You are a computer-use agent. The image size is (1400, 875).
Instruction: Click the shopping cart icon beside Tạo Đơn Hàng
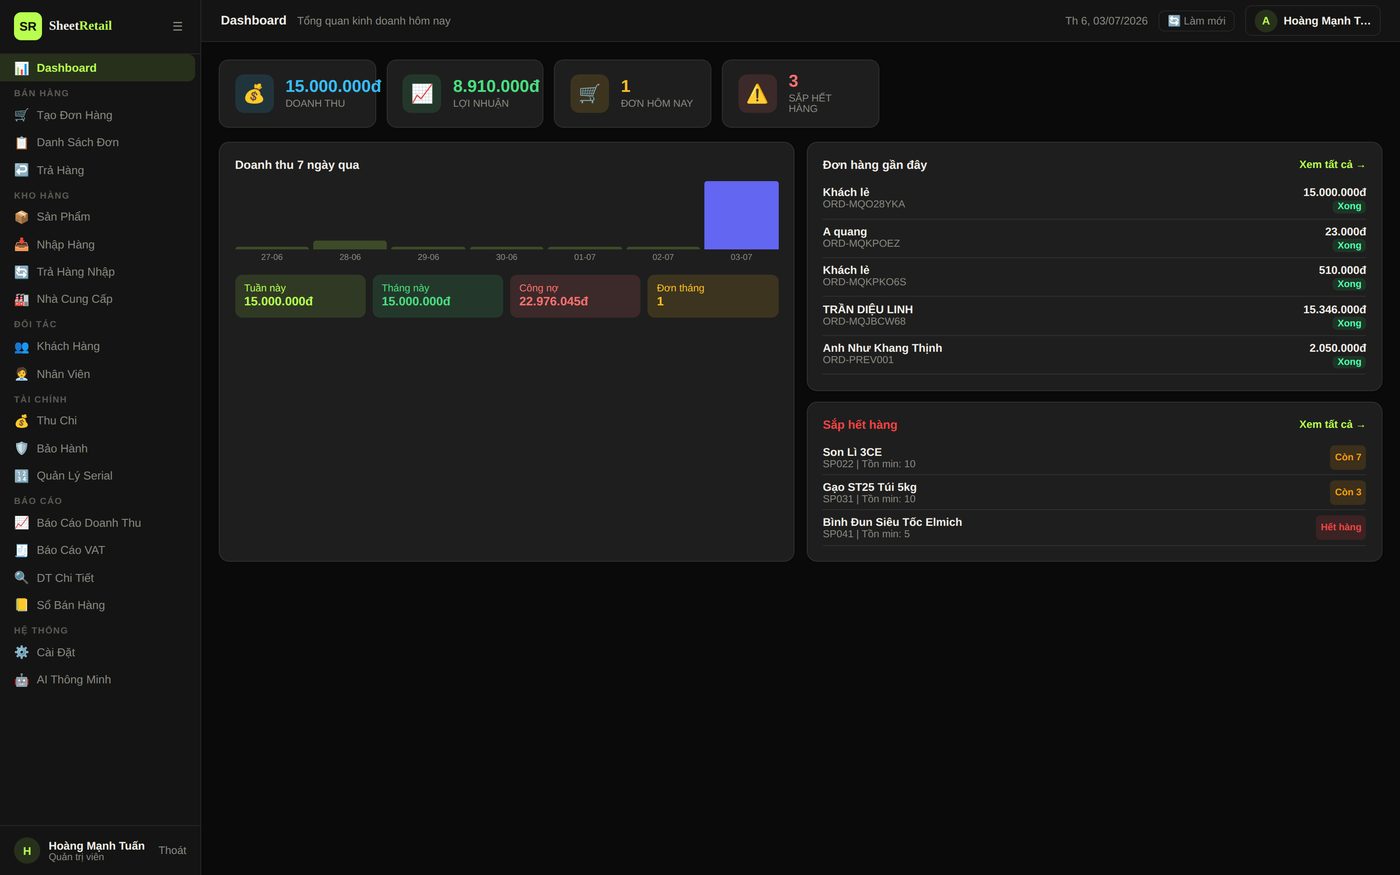pyautogui.click(x=21, y=115)
